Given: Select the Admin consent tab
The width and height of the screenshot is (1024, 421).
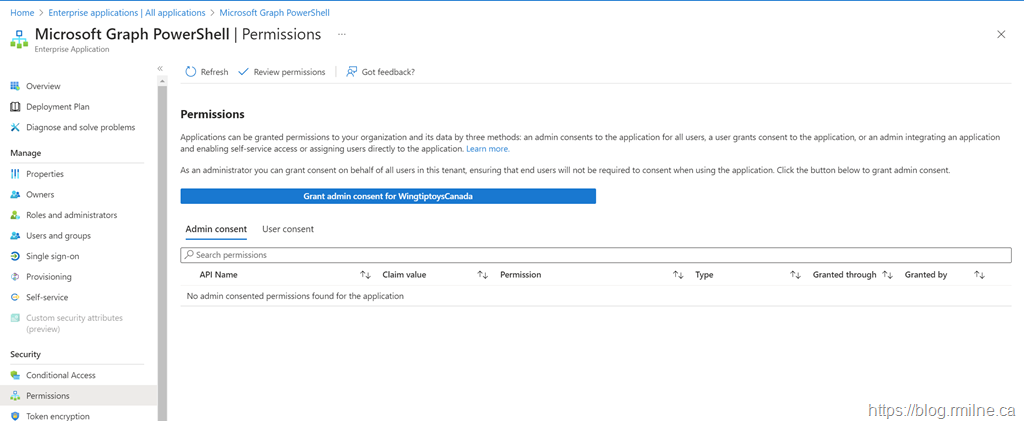Looking at the screenshot, I should coord(216,229).
